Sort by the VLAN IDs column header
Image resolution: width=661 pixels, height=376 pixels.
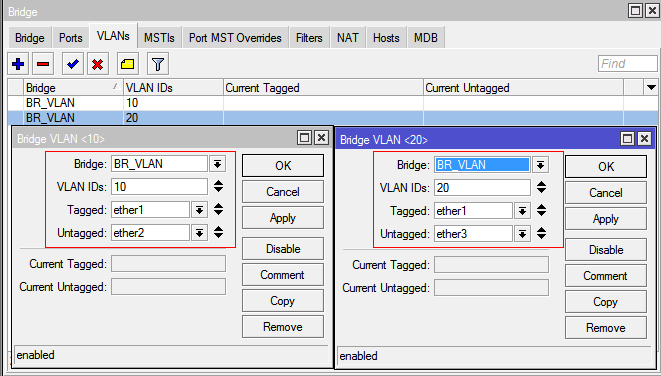(x=173, y=88)
